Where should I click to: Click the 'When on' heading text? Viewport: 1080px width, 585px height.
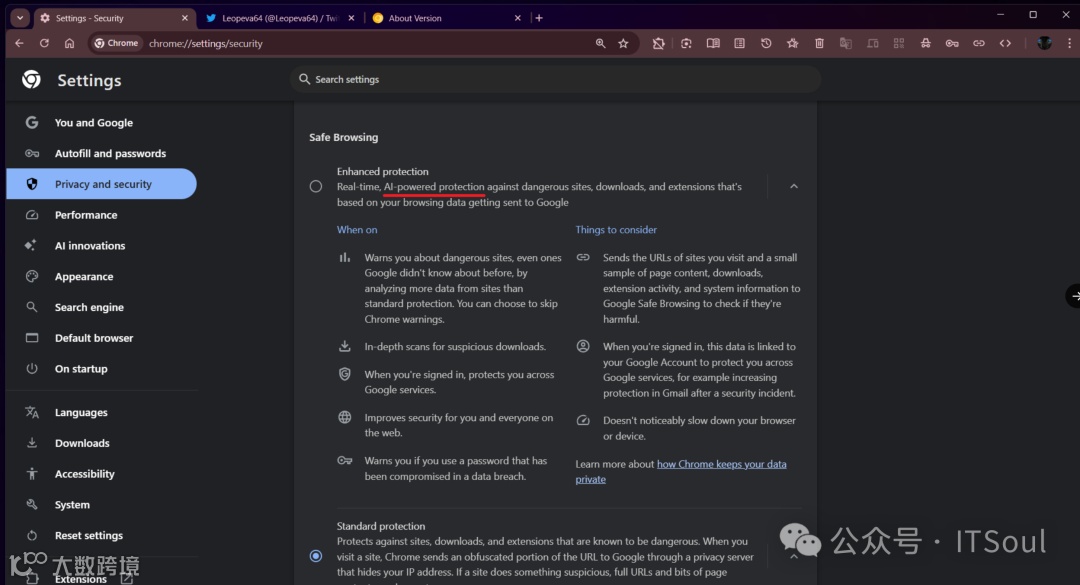(x=357, y=229)
